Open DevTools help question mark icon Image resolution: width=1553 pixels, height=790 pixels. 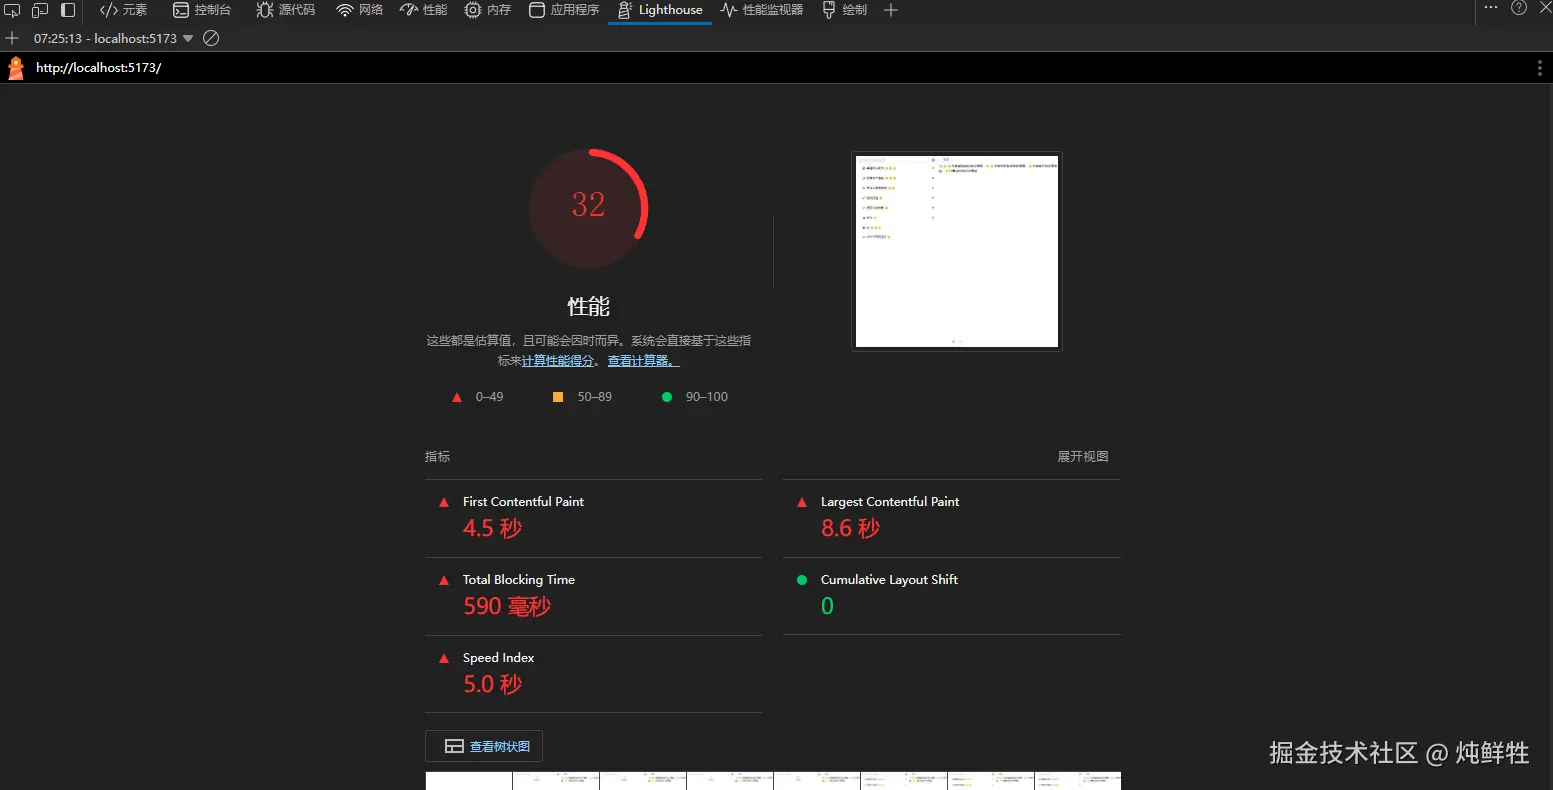[x=1519, y=8]
